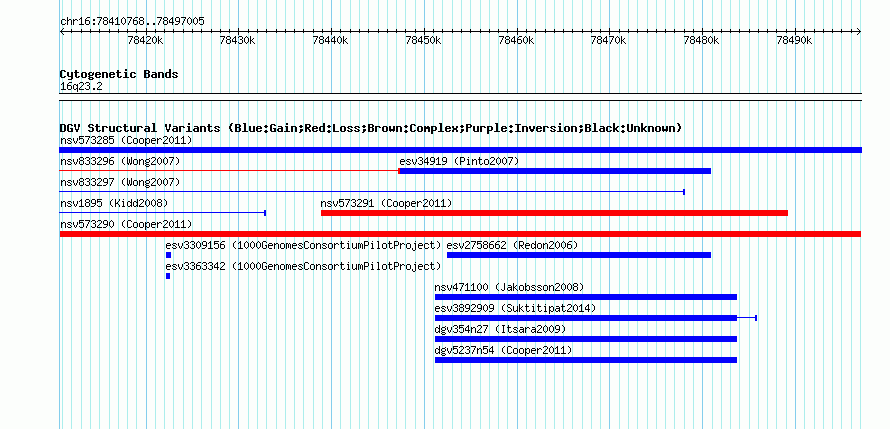This screenshot has width=890, height=429.
Task: Select the nsv573291 red loss bar
Action: tap(554, 213)
